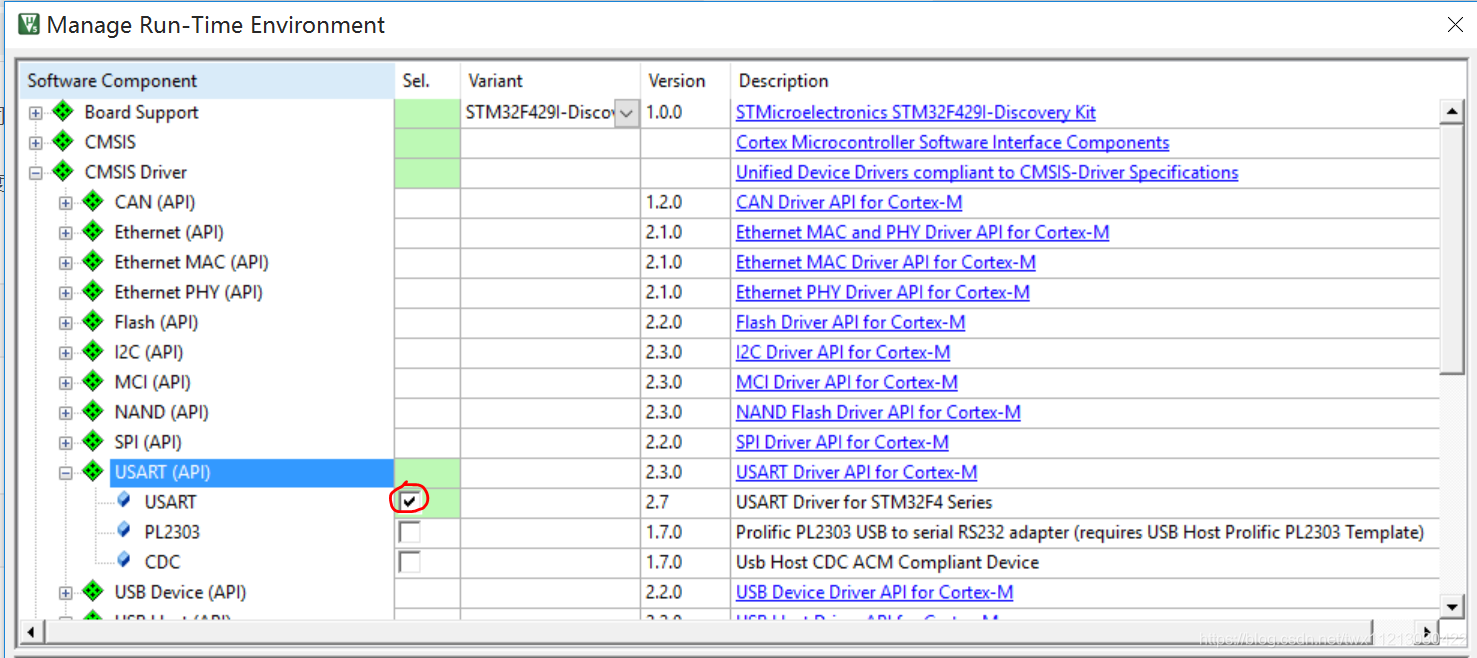1477x658 pixels.
Task: Collapse the CMSIS Driver tree node
Action: pyautogui.click(x=34, y=172)
